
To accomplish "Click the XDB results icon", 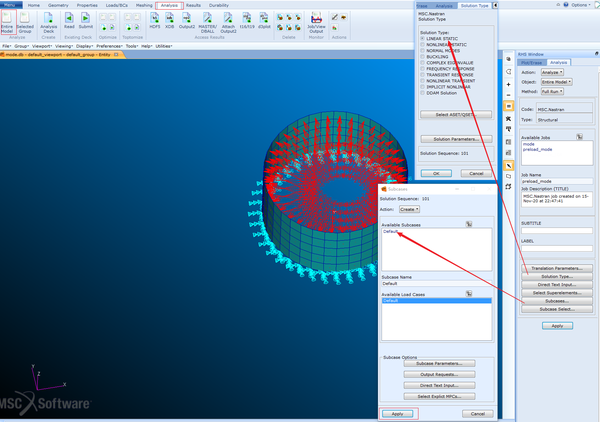I will click(170, 21).
